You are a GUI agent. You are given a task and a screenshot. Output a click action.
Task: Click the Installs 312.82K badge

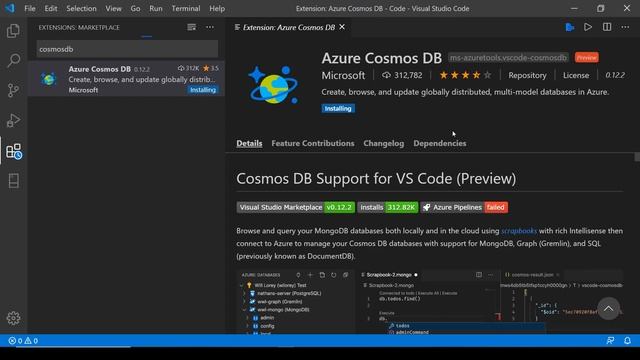[x=388, y=207]
